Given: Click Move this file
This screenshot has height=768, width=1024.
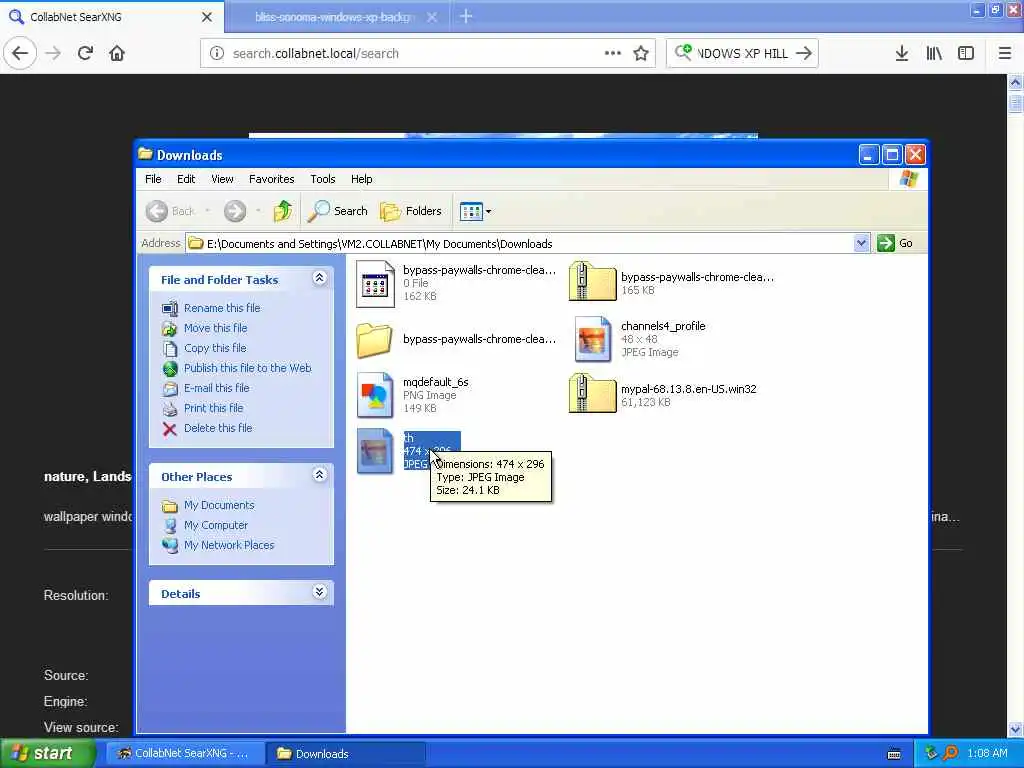Looking at the screenshot, I should pyautogui.click(x=216, y=328).
